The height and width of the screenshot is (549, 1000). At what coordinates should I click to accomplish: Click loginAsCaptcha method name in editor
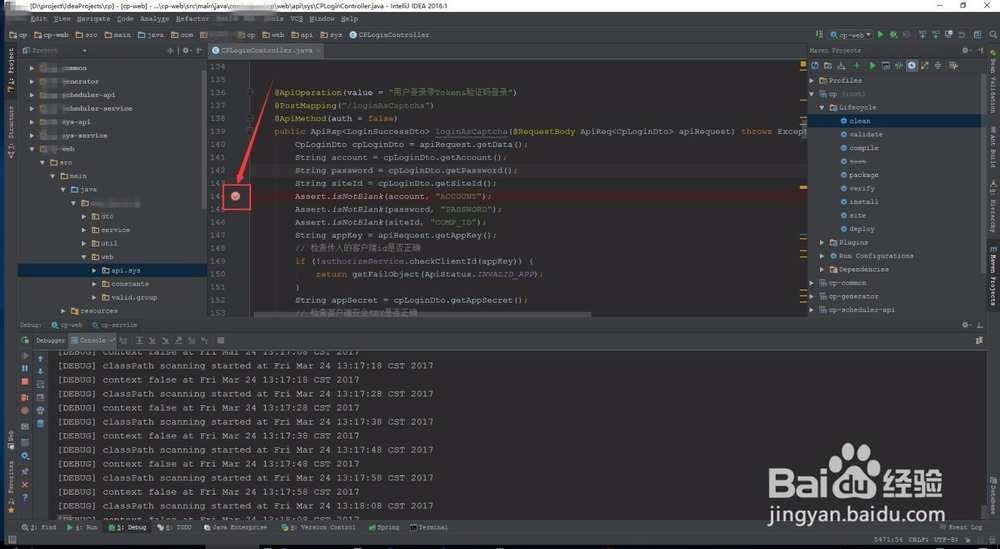coord(471,131)
